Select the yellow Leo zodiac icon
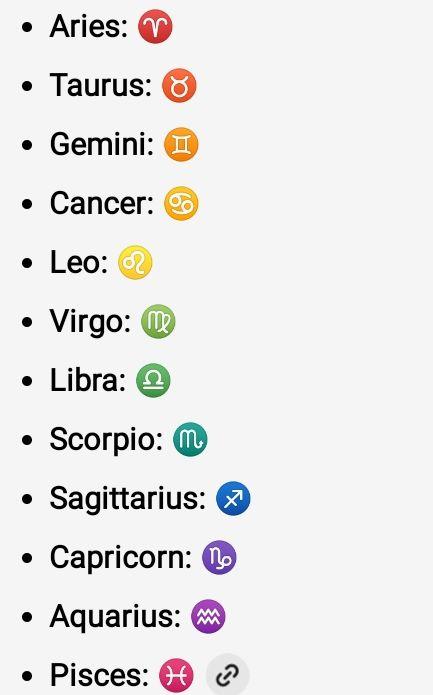The width and height of the screenshot is (433, 695). (x=135, y=262)
